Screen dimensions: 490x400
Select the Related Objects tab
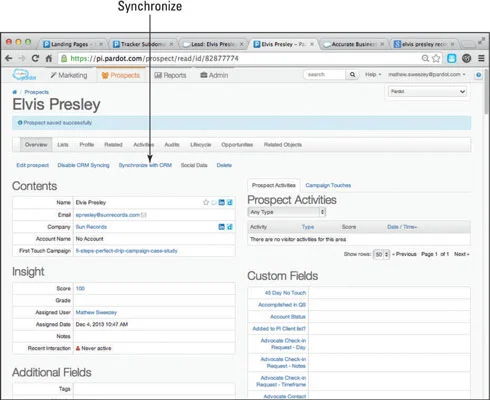coord(283,145)
